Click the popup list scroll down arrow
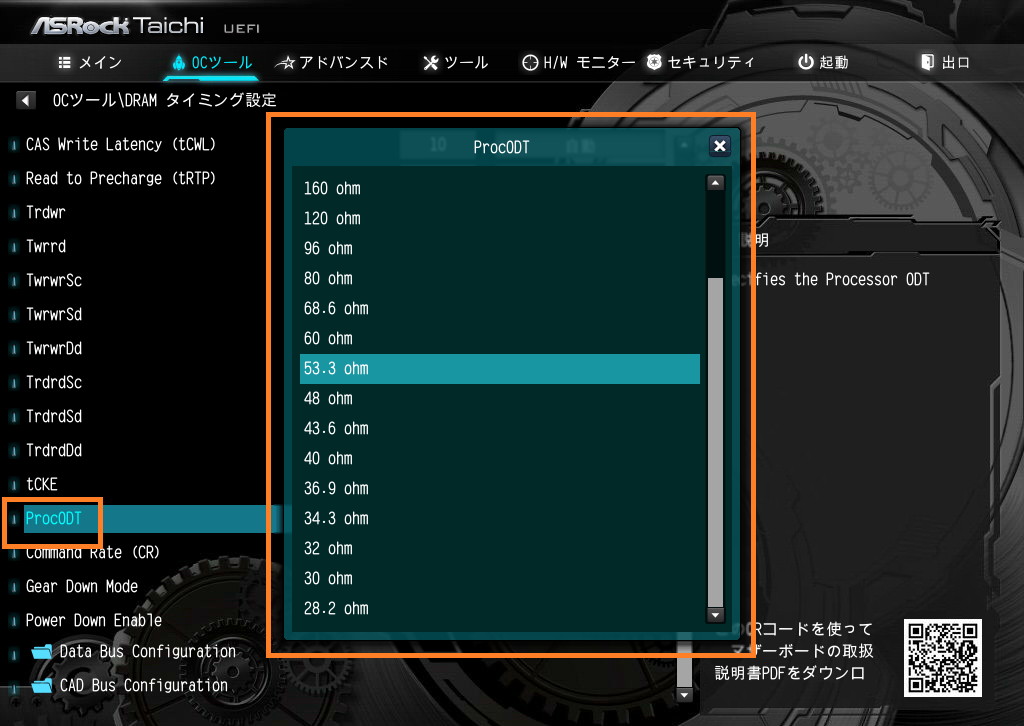Viewport: 1024px width, 726px height. (716, 615)
